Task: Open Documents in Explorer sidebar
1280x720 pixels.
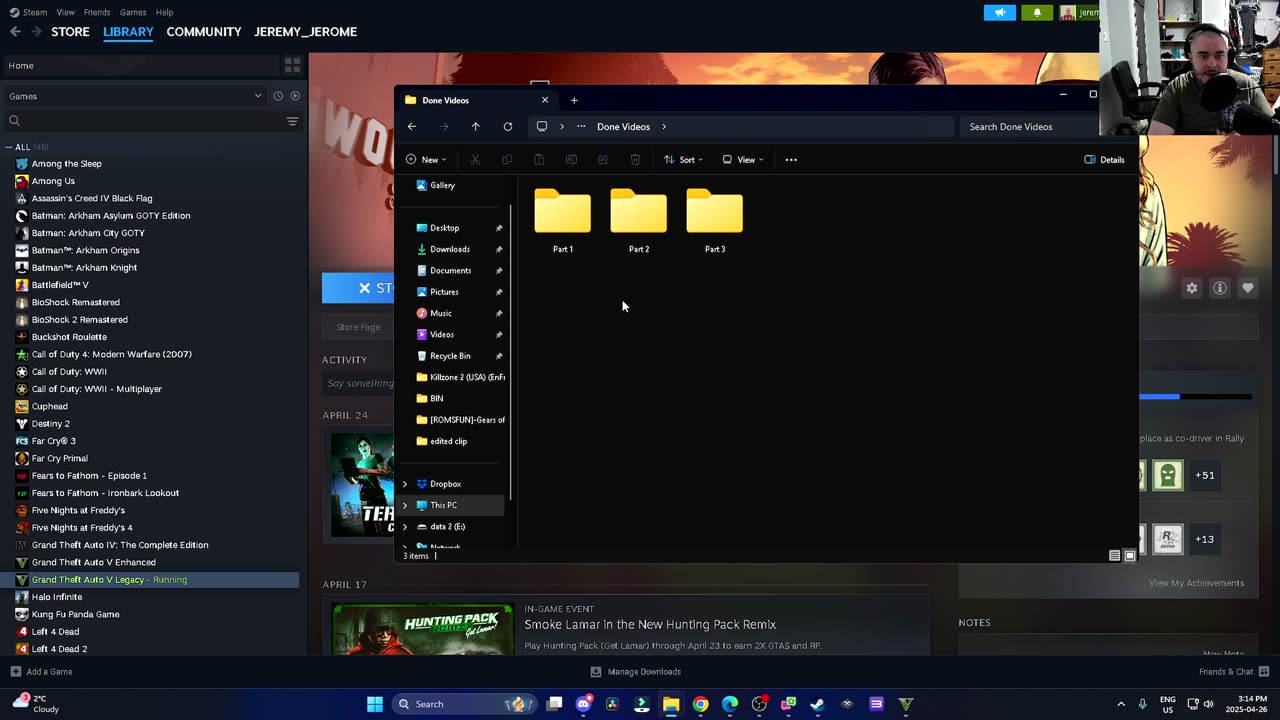Action: click(450, 271)
